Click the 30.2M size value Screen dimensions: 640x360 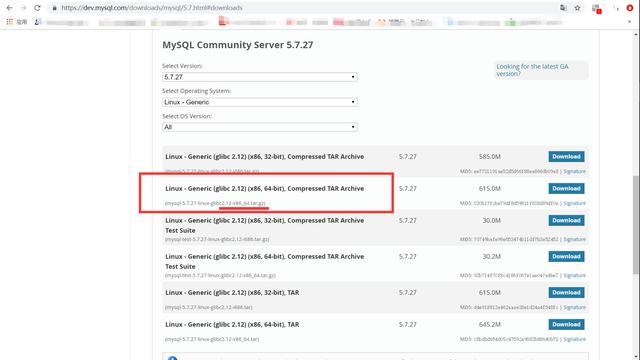[x=491, y=257]
